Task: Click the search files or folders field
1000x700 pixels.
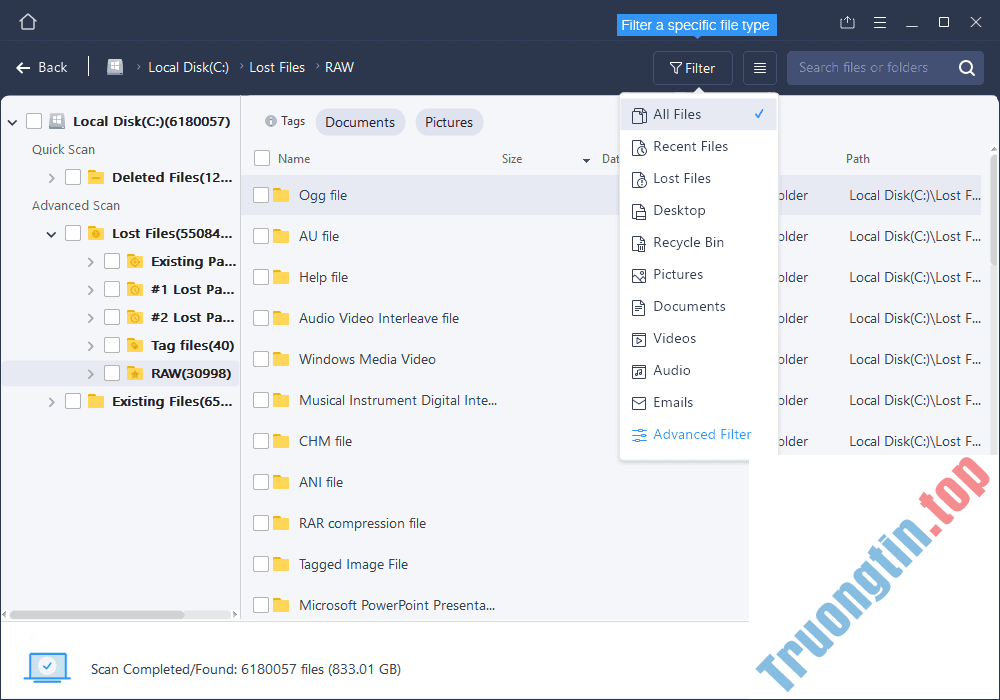Action: point(880,67)
